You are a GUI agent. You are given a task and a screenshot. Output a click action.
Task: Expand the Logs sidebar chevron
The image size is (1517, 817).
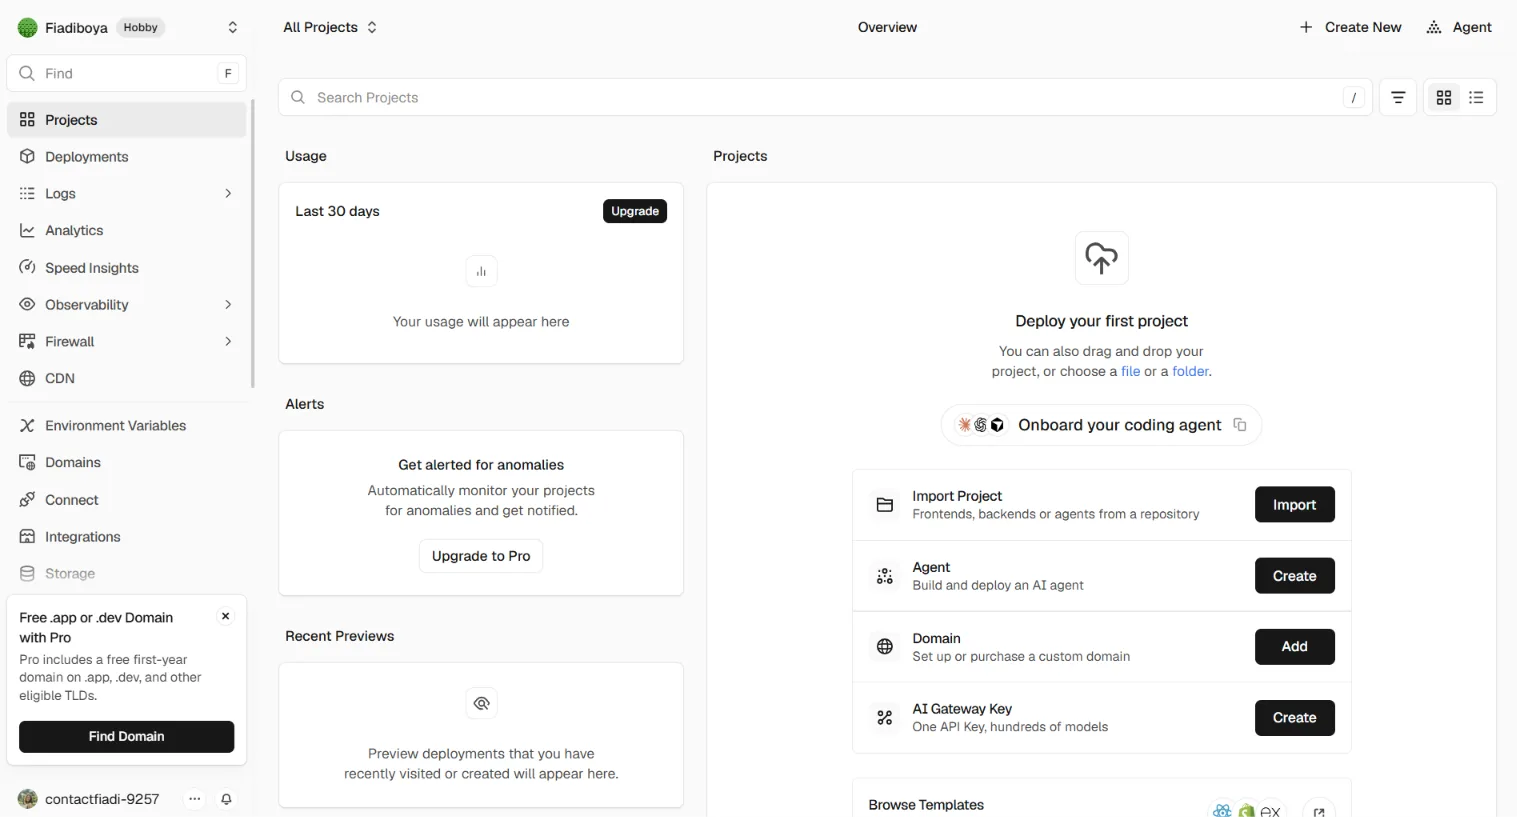(x=228, y=194)
